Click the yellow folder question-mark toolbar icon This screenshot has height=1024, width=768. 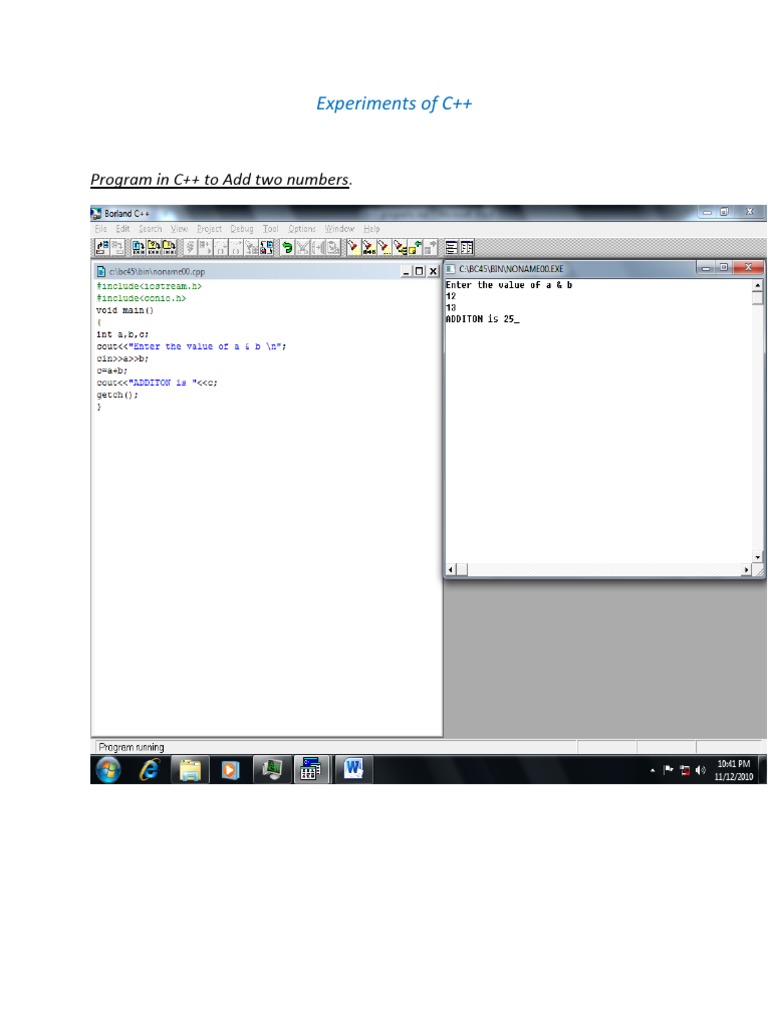[x=153, y=248]
